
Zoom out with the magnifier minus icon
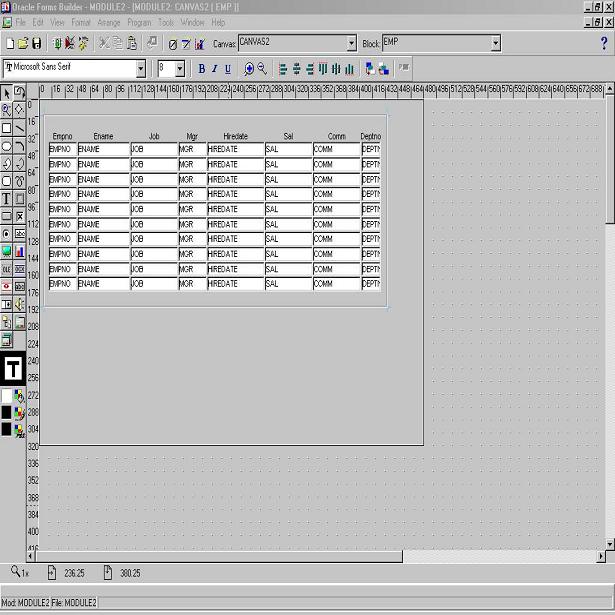pos(262,69)
